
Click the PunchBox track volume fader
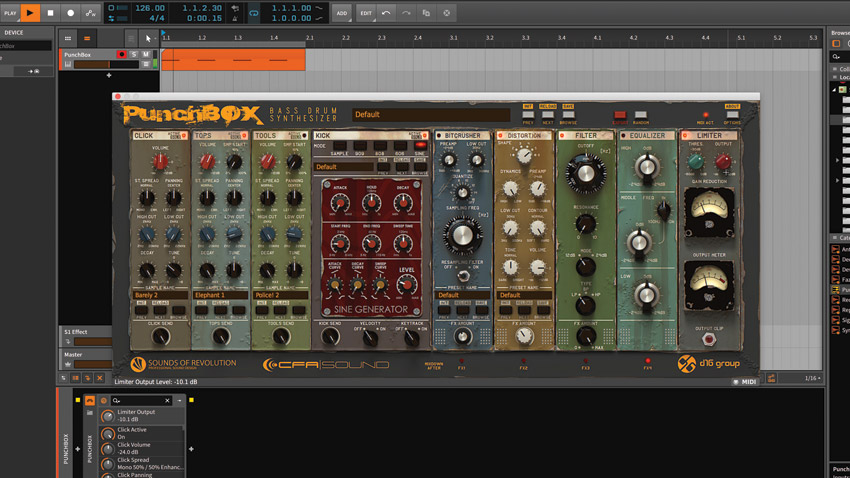106,64
